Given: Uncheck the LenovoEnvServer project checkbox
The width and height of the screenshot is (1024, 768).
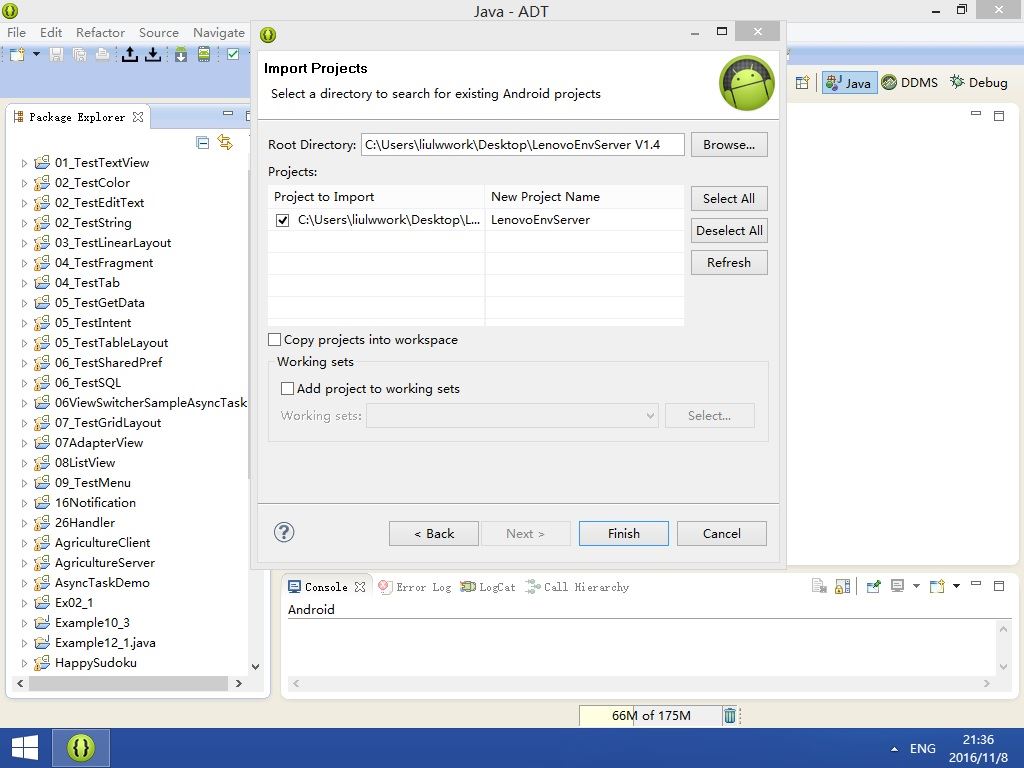Looking at the screenshot, I should pos(282,220).
